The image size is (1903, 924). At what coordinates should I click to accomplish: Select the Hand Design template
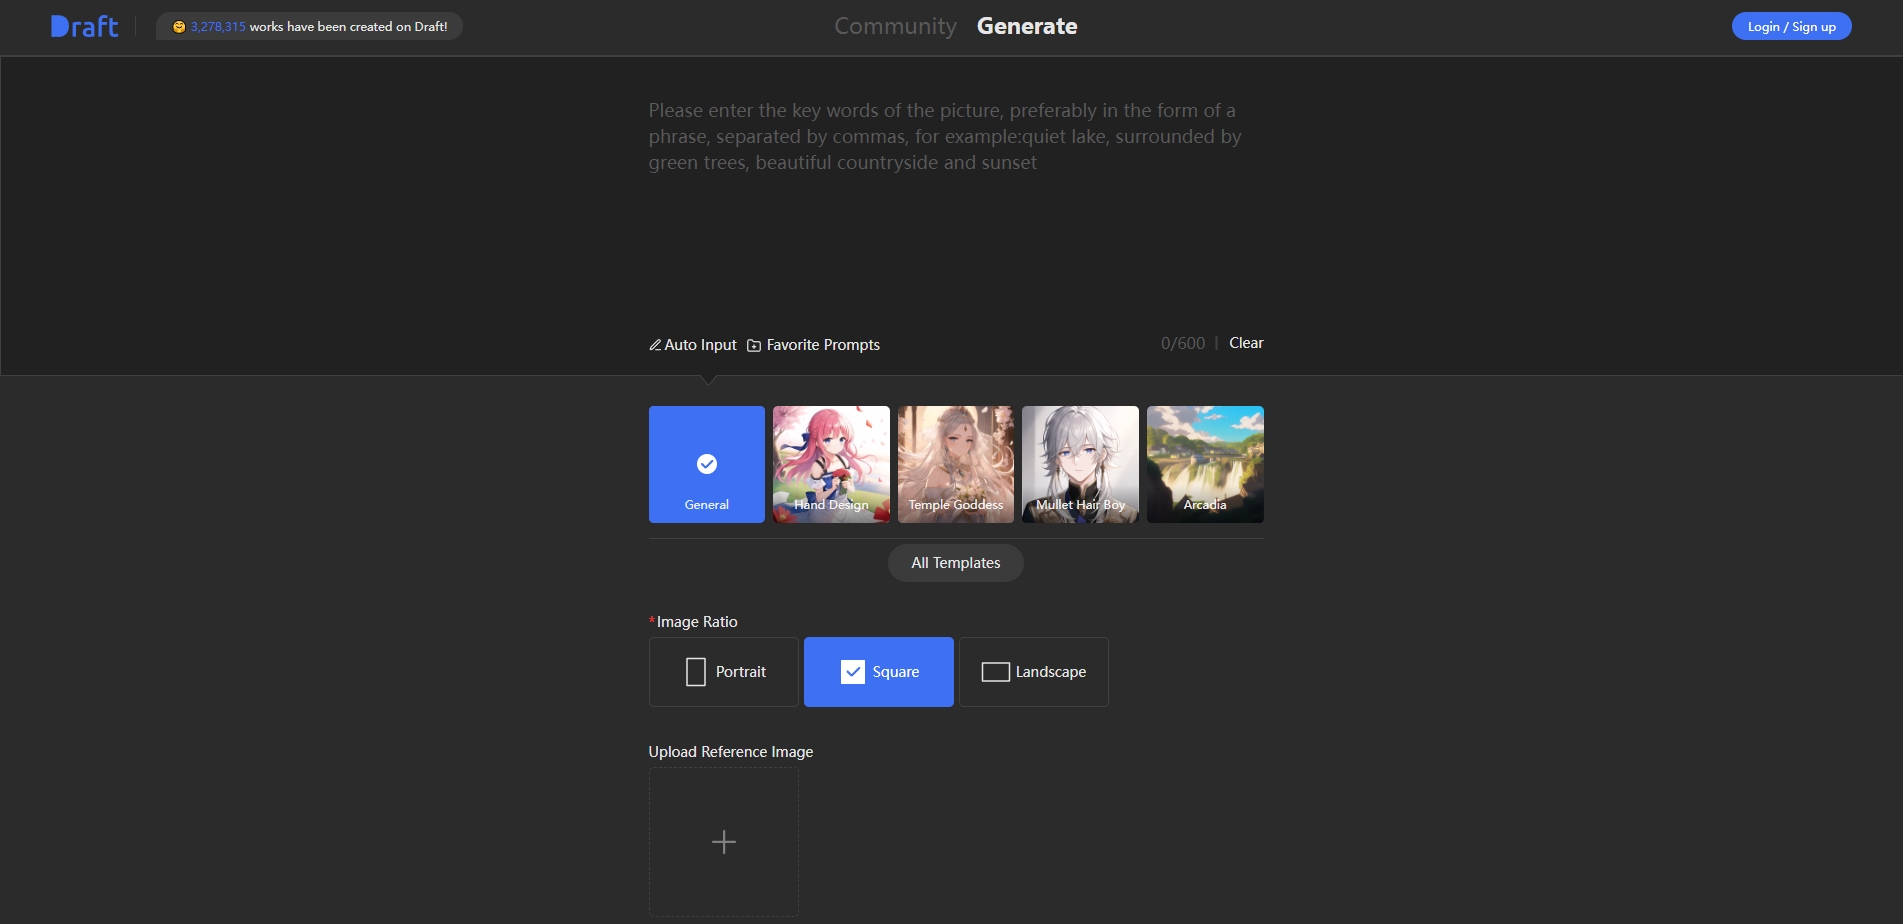[x=831, y=464]
